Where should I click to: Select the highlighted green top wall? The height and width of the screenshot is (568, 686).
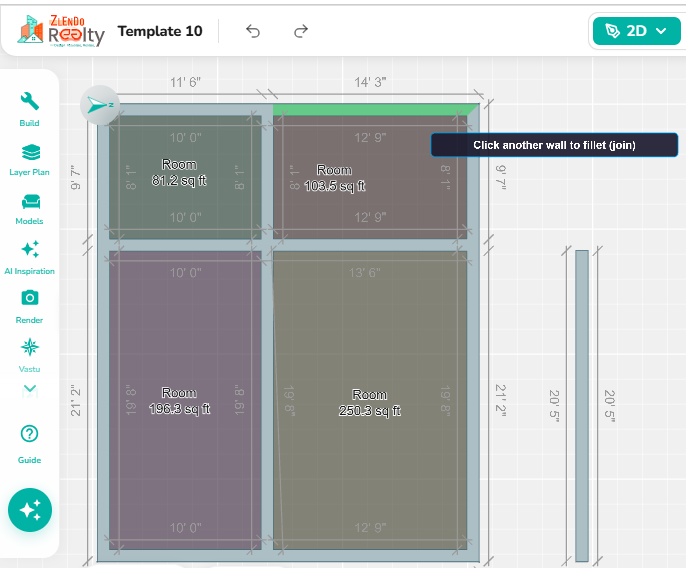375,110
